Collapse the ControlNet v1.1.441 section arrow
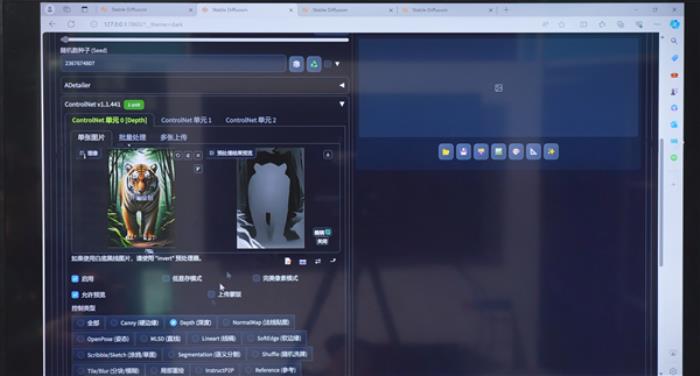The width and height of the screenshot is (700, 376). tap(342, 104)
